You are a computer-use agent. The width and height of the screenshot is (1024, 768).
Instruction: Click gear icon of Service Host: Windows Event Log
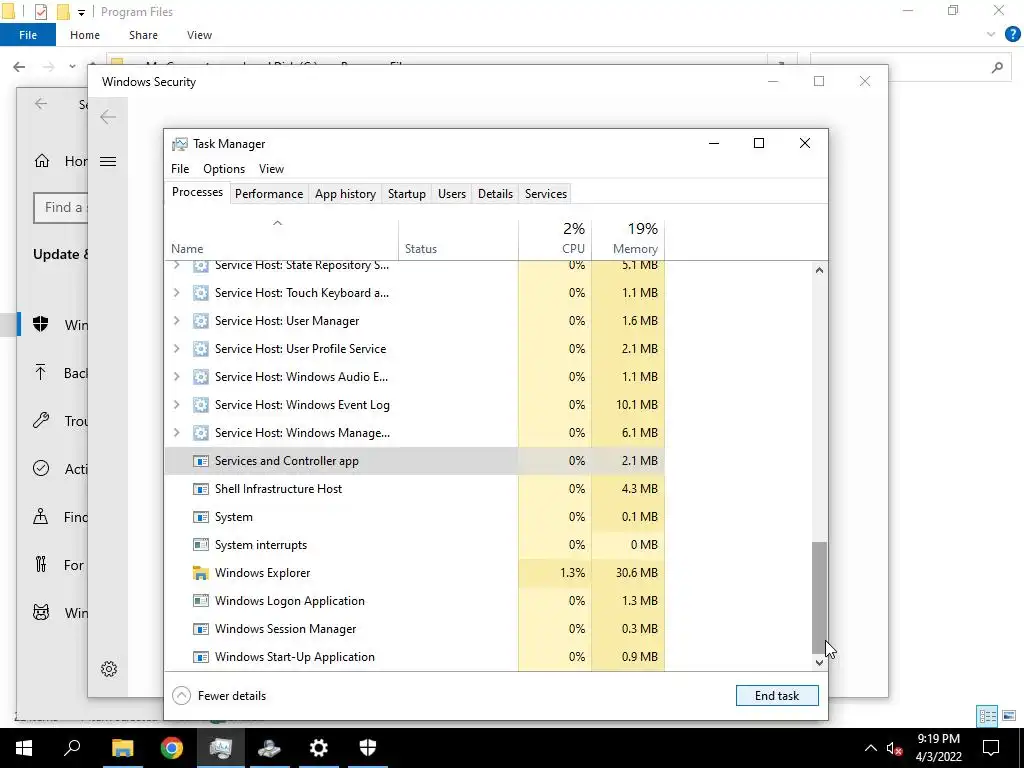(200, 405)
